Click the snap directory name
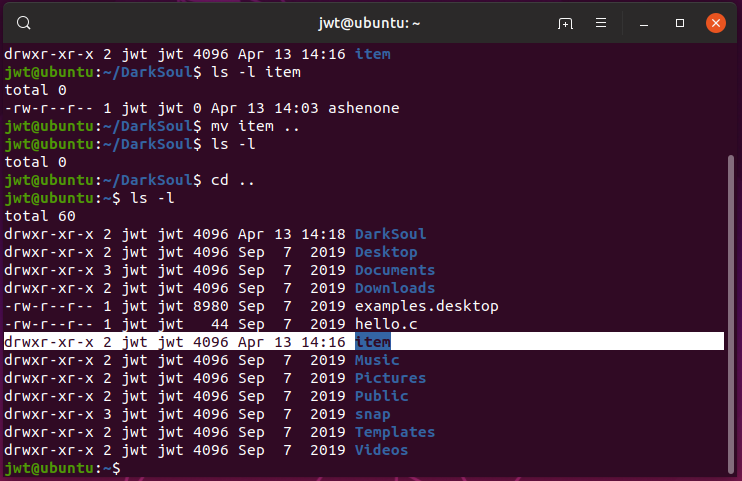This screenshot has width=742, height=481. tap(372, 414)
